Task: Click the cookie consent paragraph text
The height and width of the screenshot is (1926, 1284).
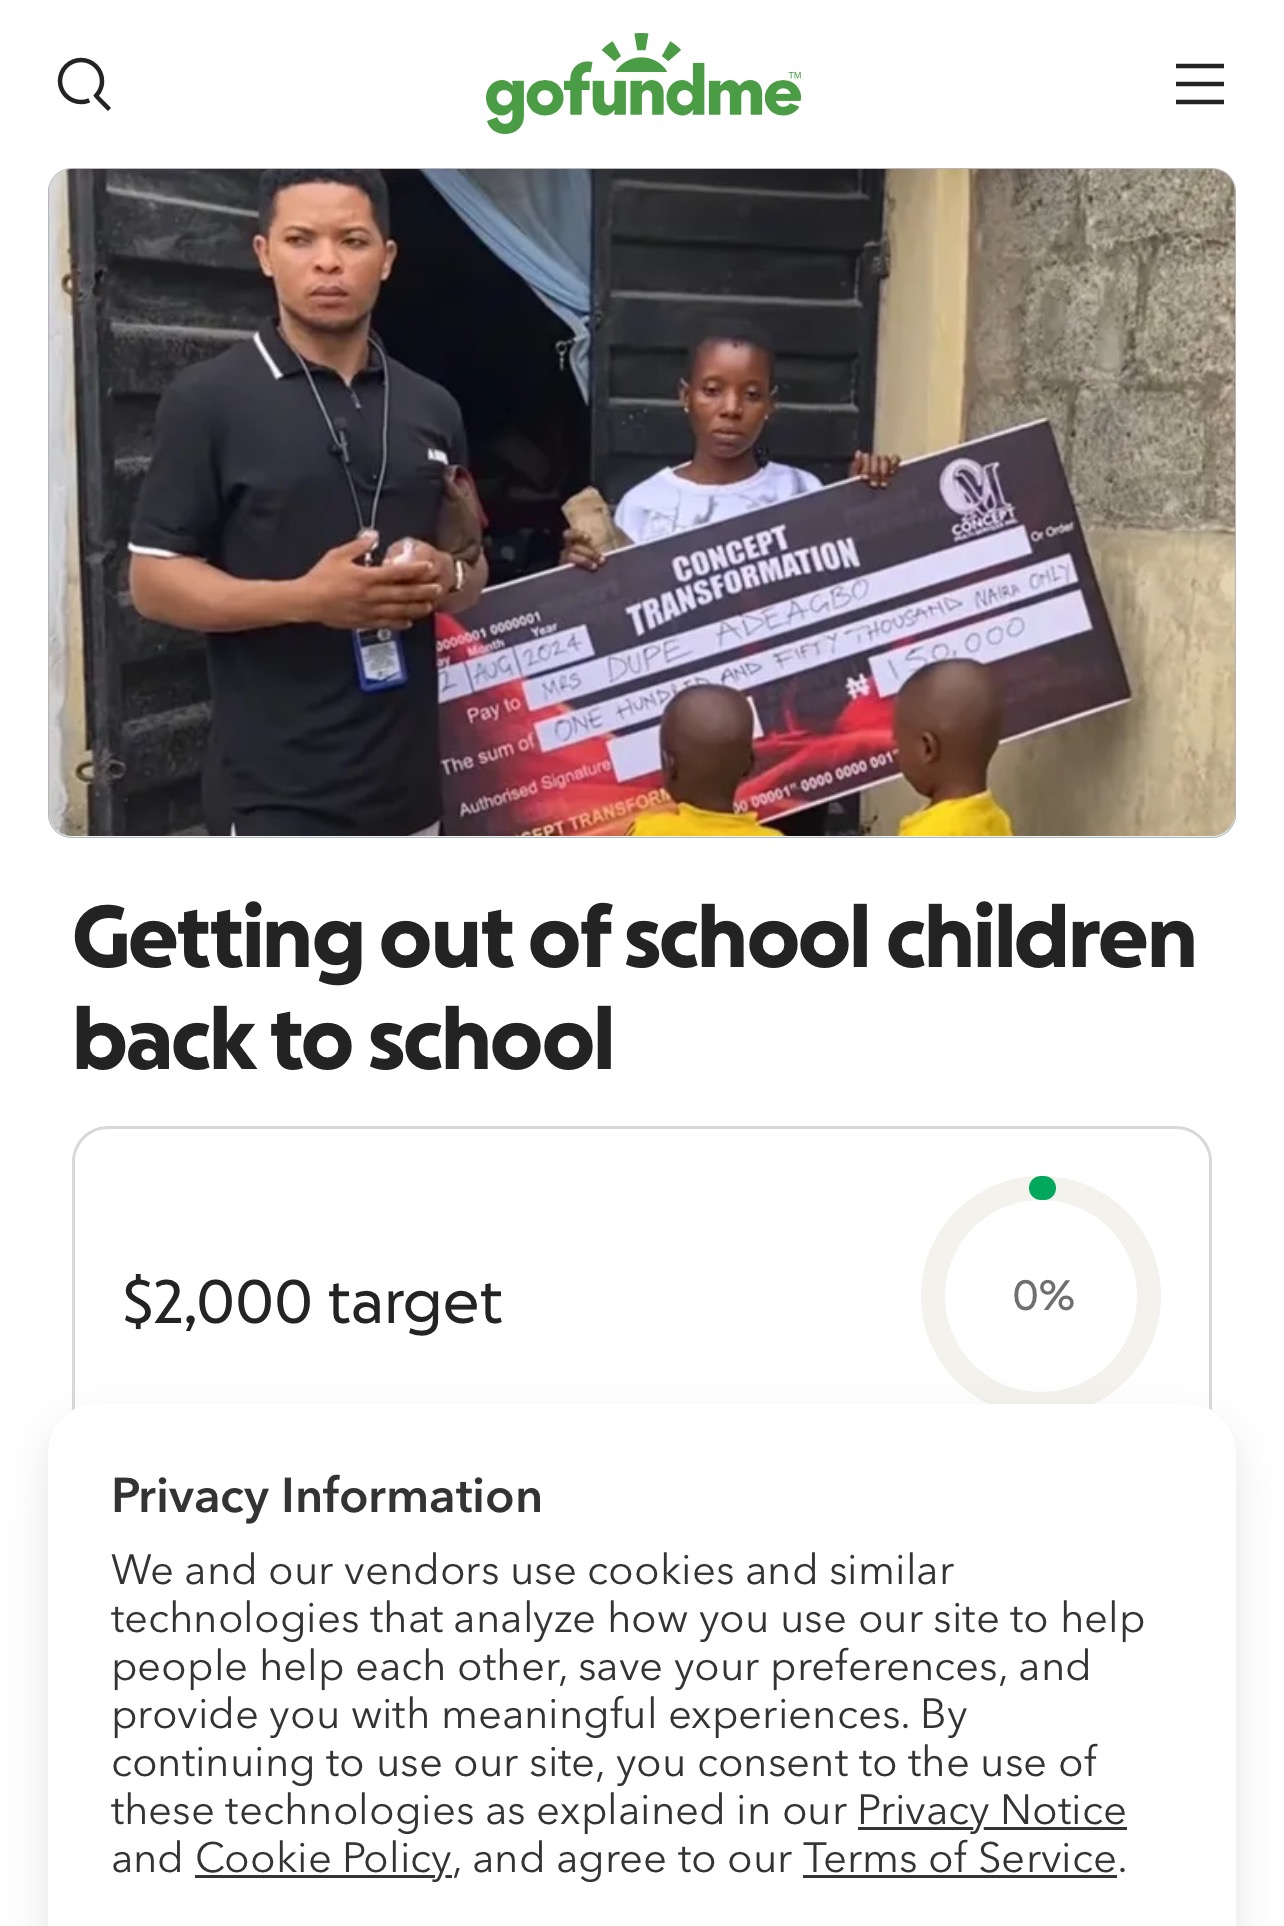Action: click(628, 1714)
